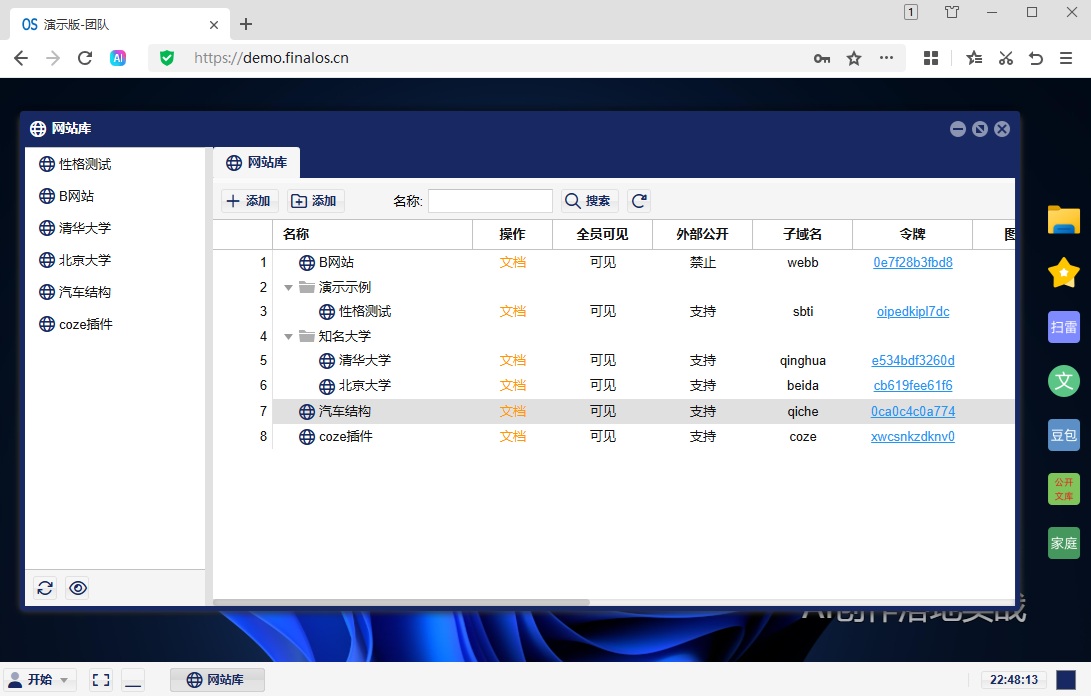Image resolution: width=1091 pixels, height=696 pixels.
Task: Click the taskbar clock 22:48:13
Action: 1014,680
